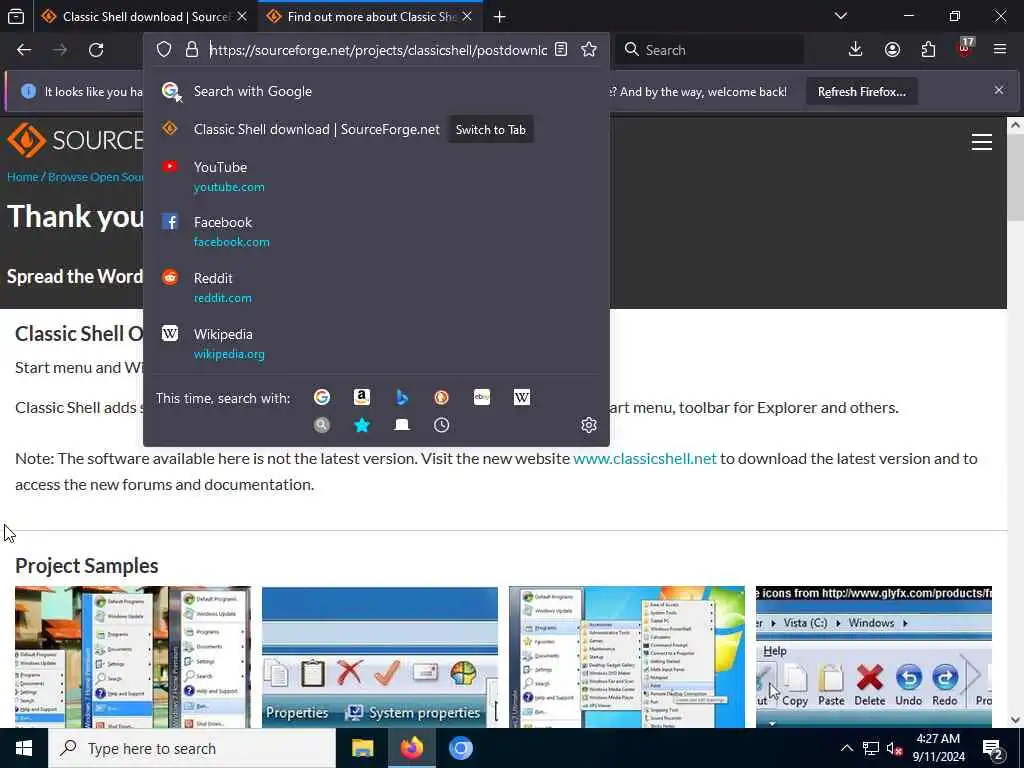1024x768 pixels.
Task: Search this time with Bing
Action: click(x=402, y=397)
